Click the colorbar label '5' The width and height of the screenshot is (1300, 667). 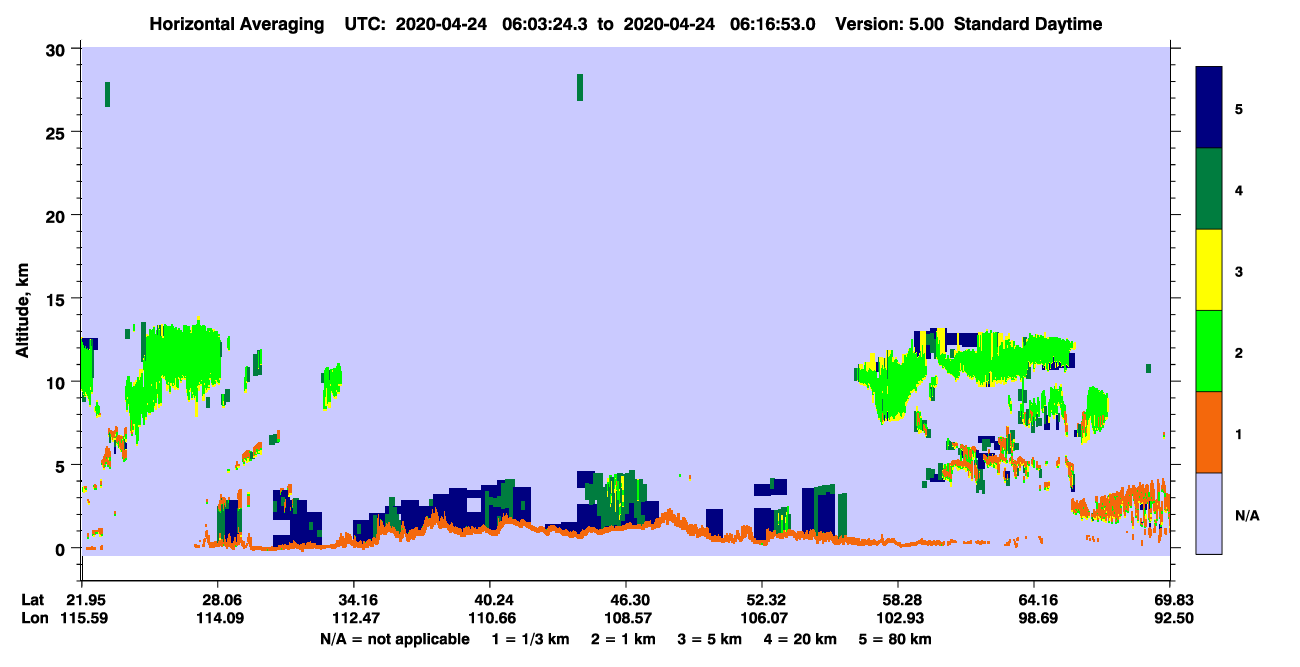pyautogui.click(x=1239, y=109)
